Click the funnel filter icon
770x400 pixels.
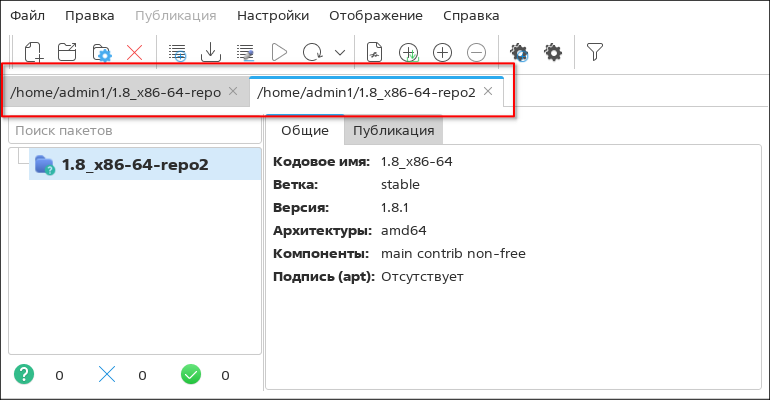coord(595,52)
